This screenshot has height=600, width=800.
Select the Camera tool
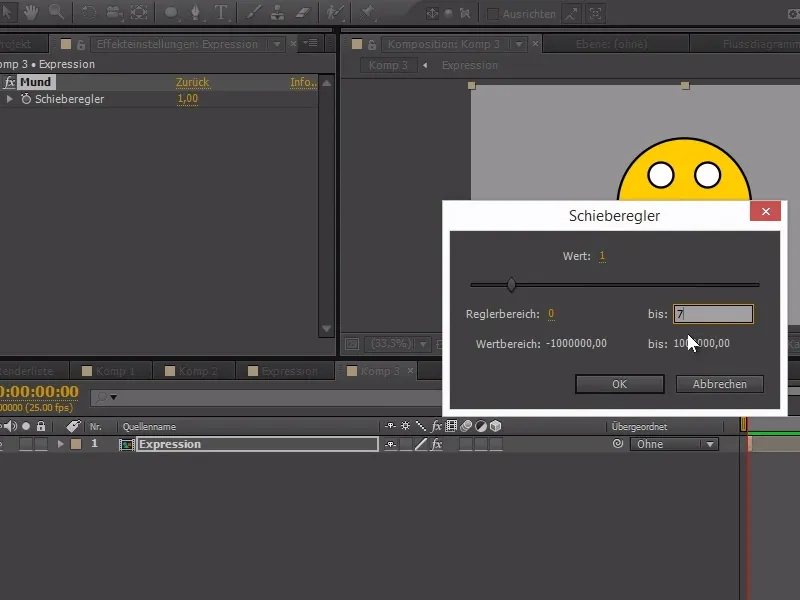click(112, 12)
